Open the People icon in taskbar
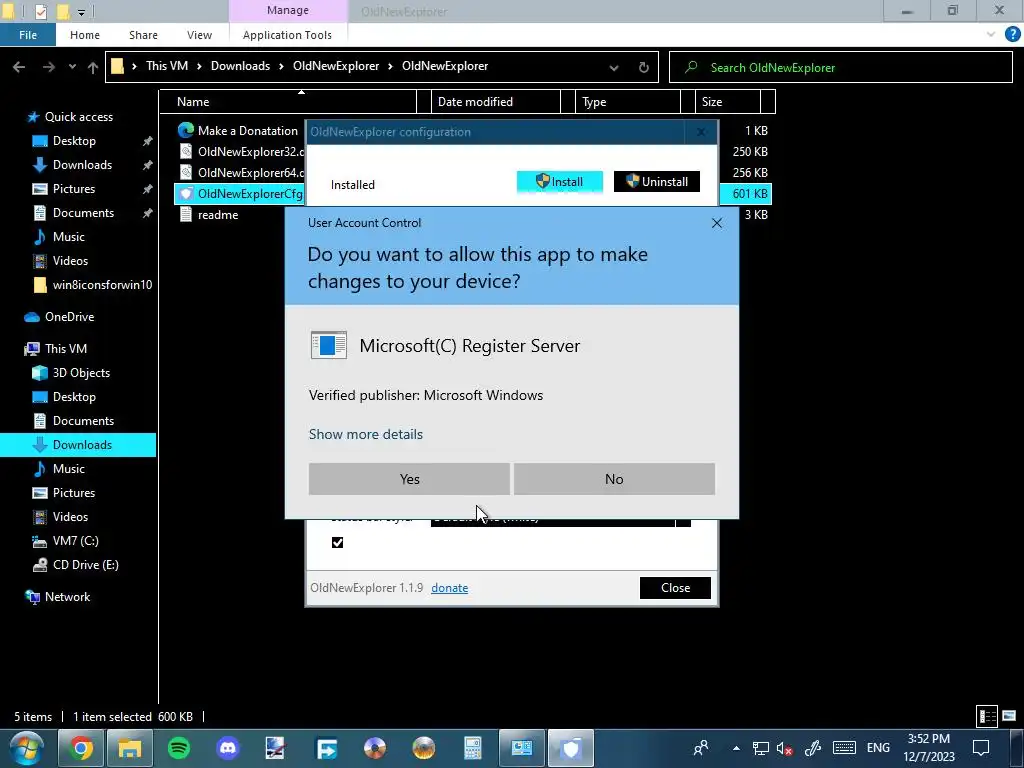This screenshot has width=1024, height=768. coord(701,748)
